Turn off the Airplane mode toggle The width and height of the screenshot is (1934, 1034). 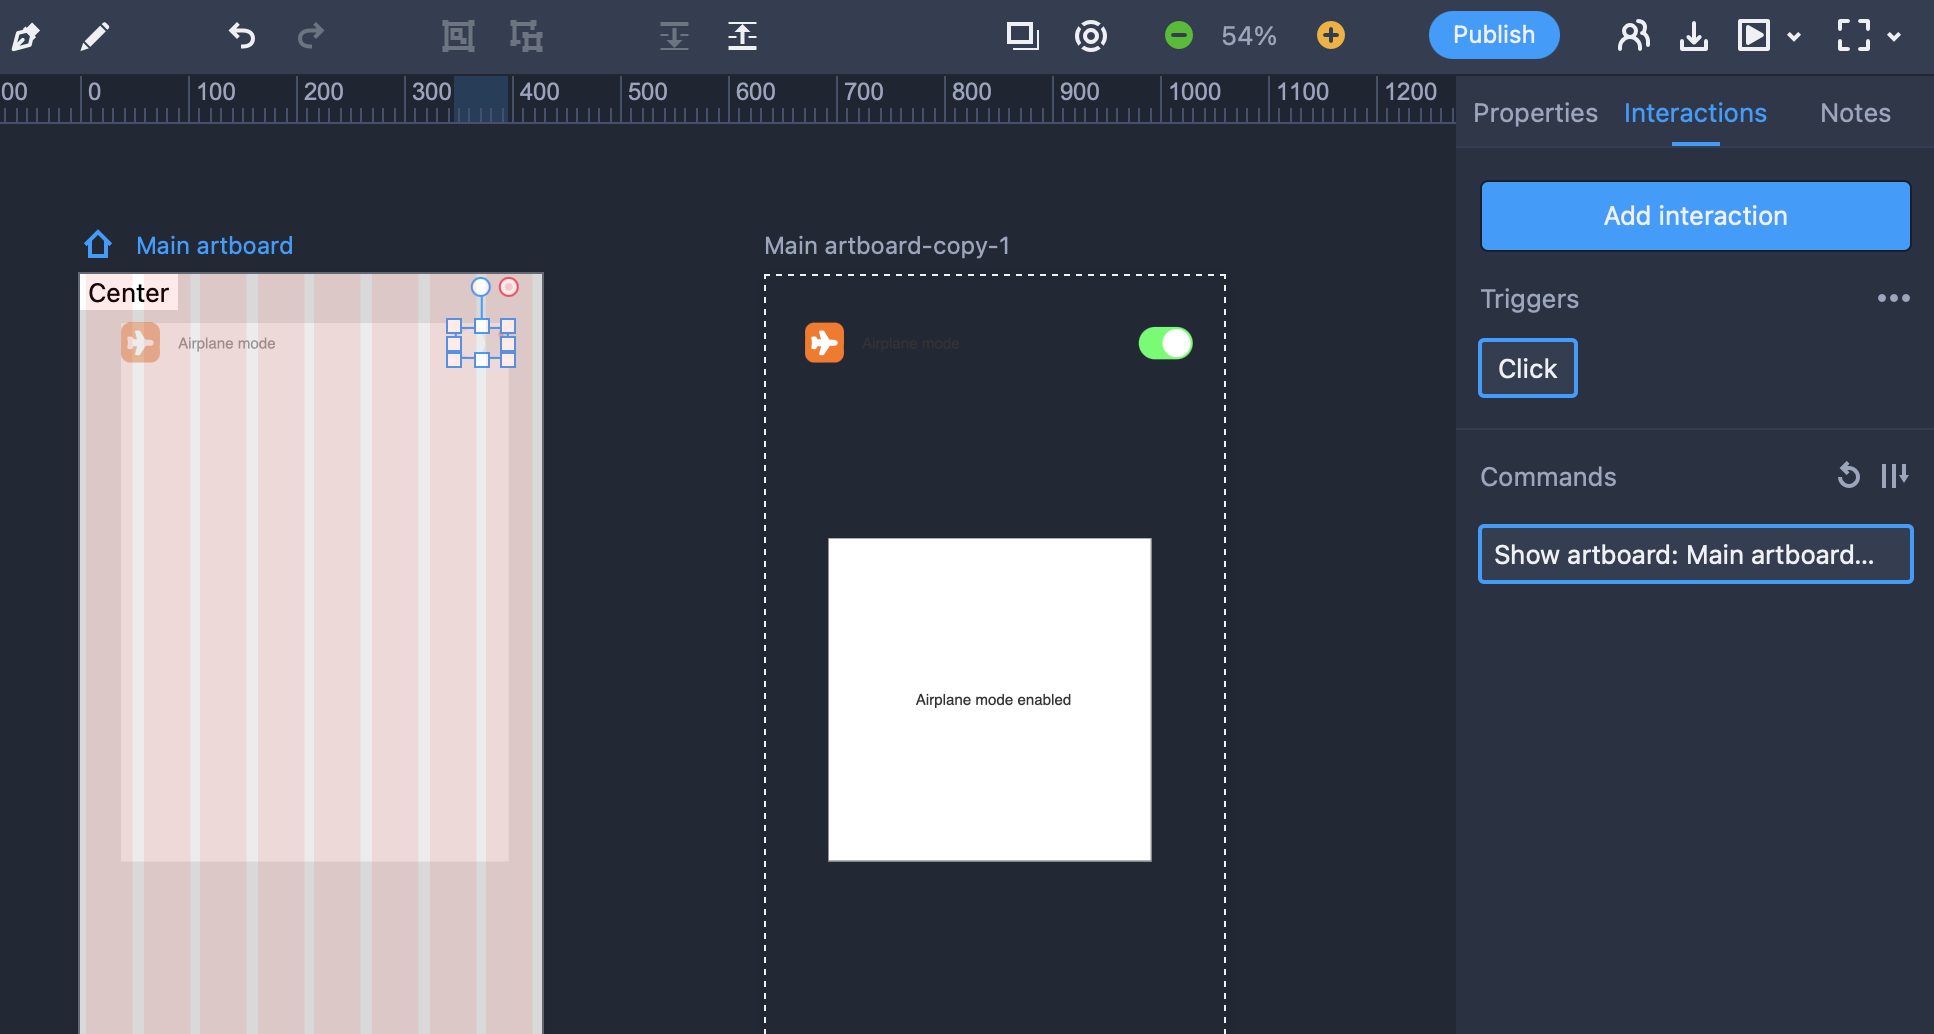tap(1165, 343)
